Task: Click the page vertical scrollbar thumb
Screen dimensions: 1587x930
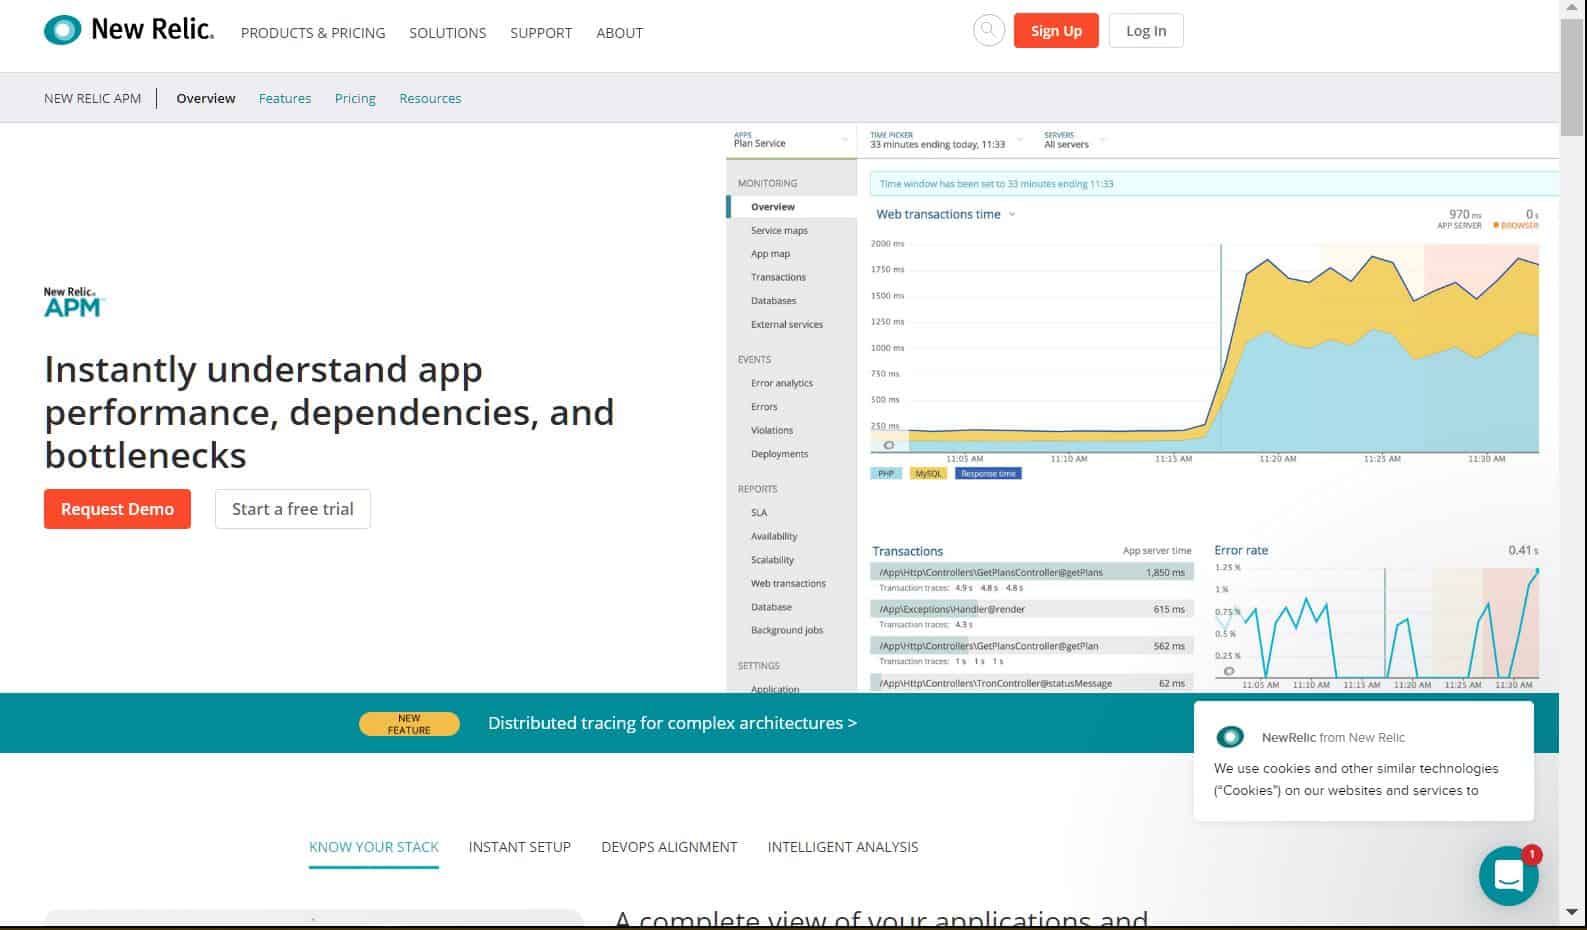Action: click(1572, 77)
